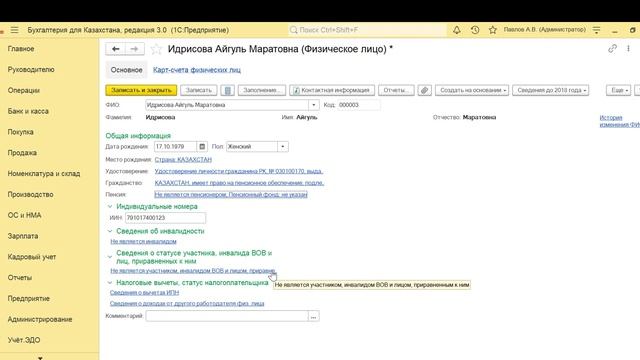The width and height of the screenshot is (640, 360).
Task: Open the Продажа section
Action: click(22, 153)
